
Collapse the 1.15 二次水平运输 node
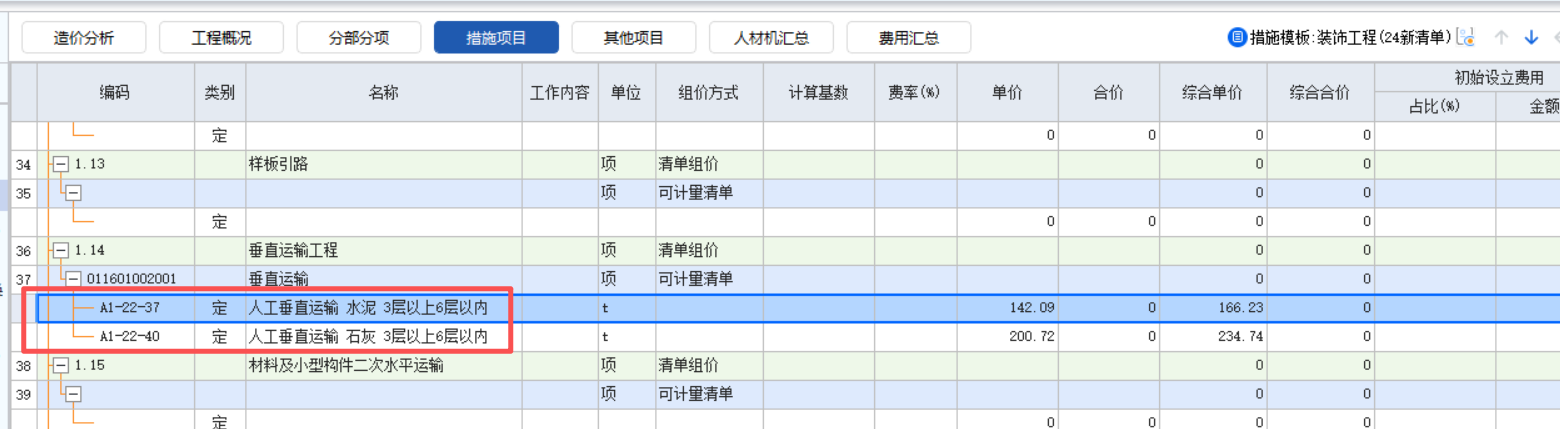(60, 366)
